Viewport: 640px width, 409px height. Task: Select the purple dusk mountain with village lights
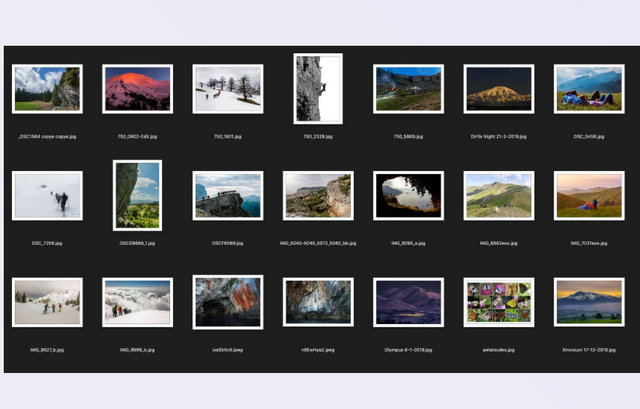pos(409,302)
